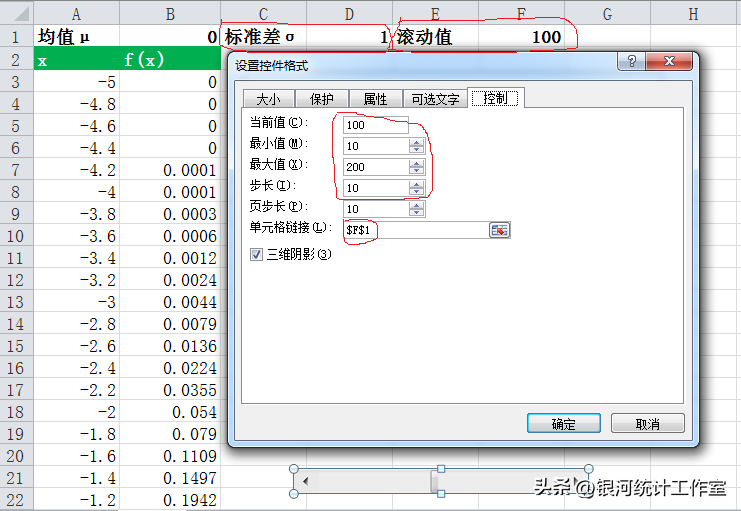Click cell B17 showing 0.0355
The image size is (741, 511).
tap(170, 390)
